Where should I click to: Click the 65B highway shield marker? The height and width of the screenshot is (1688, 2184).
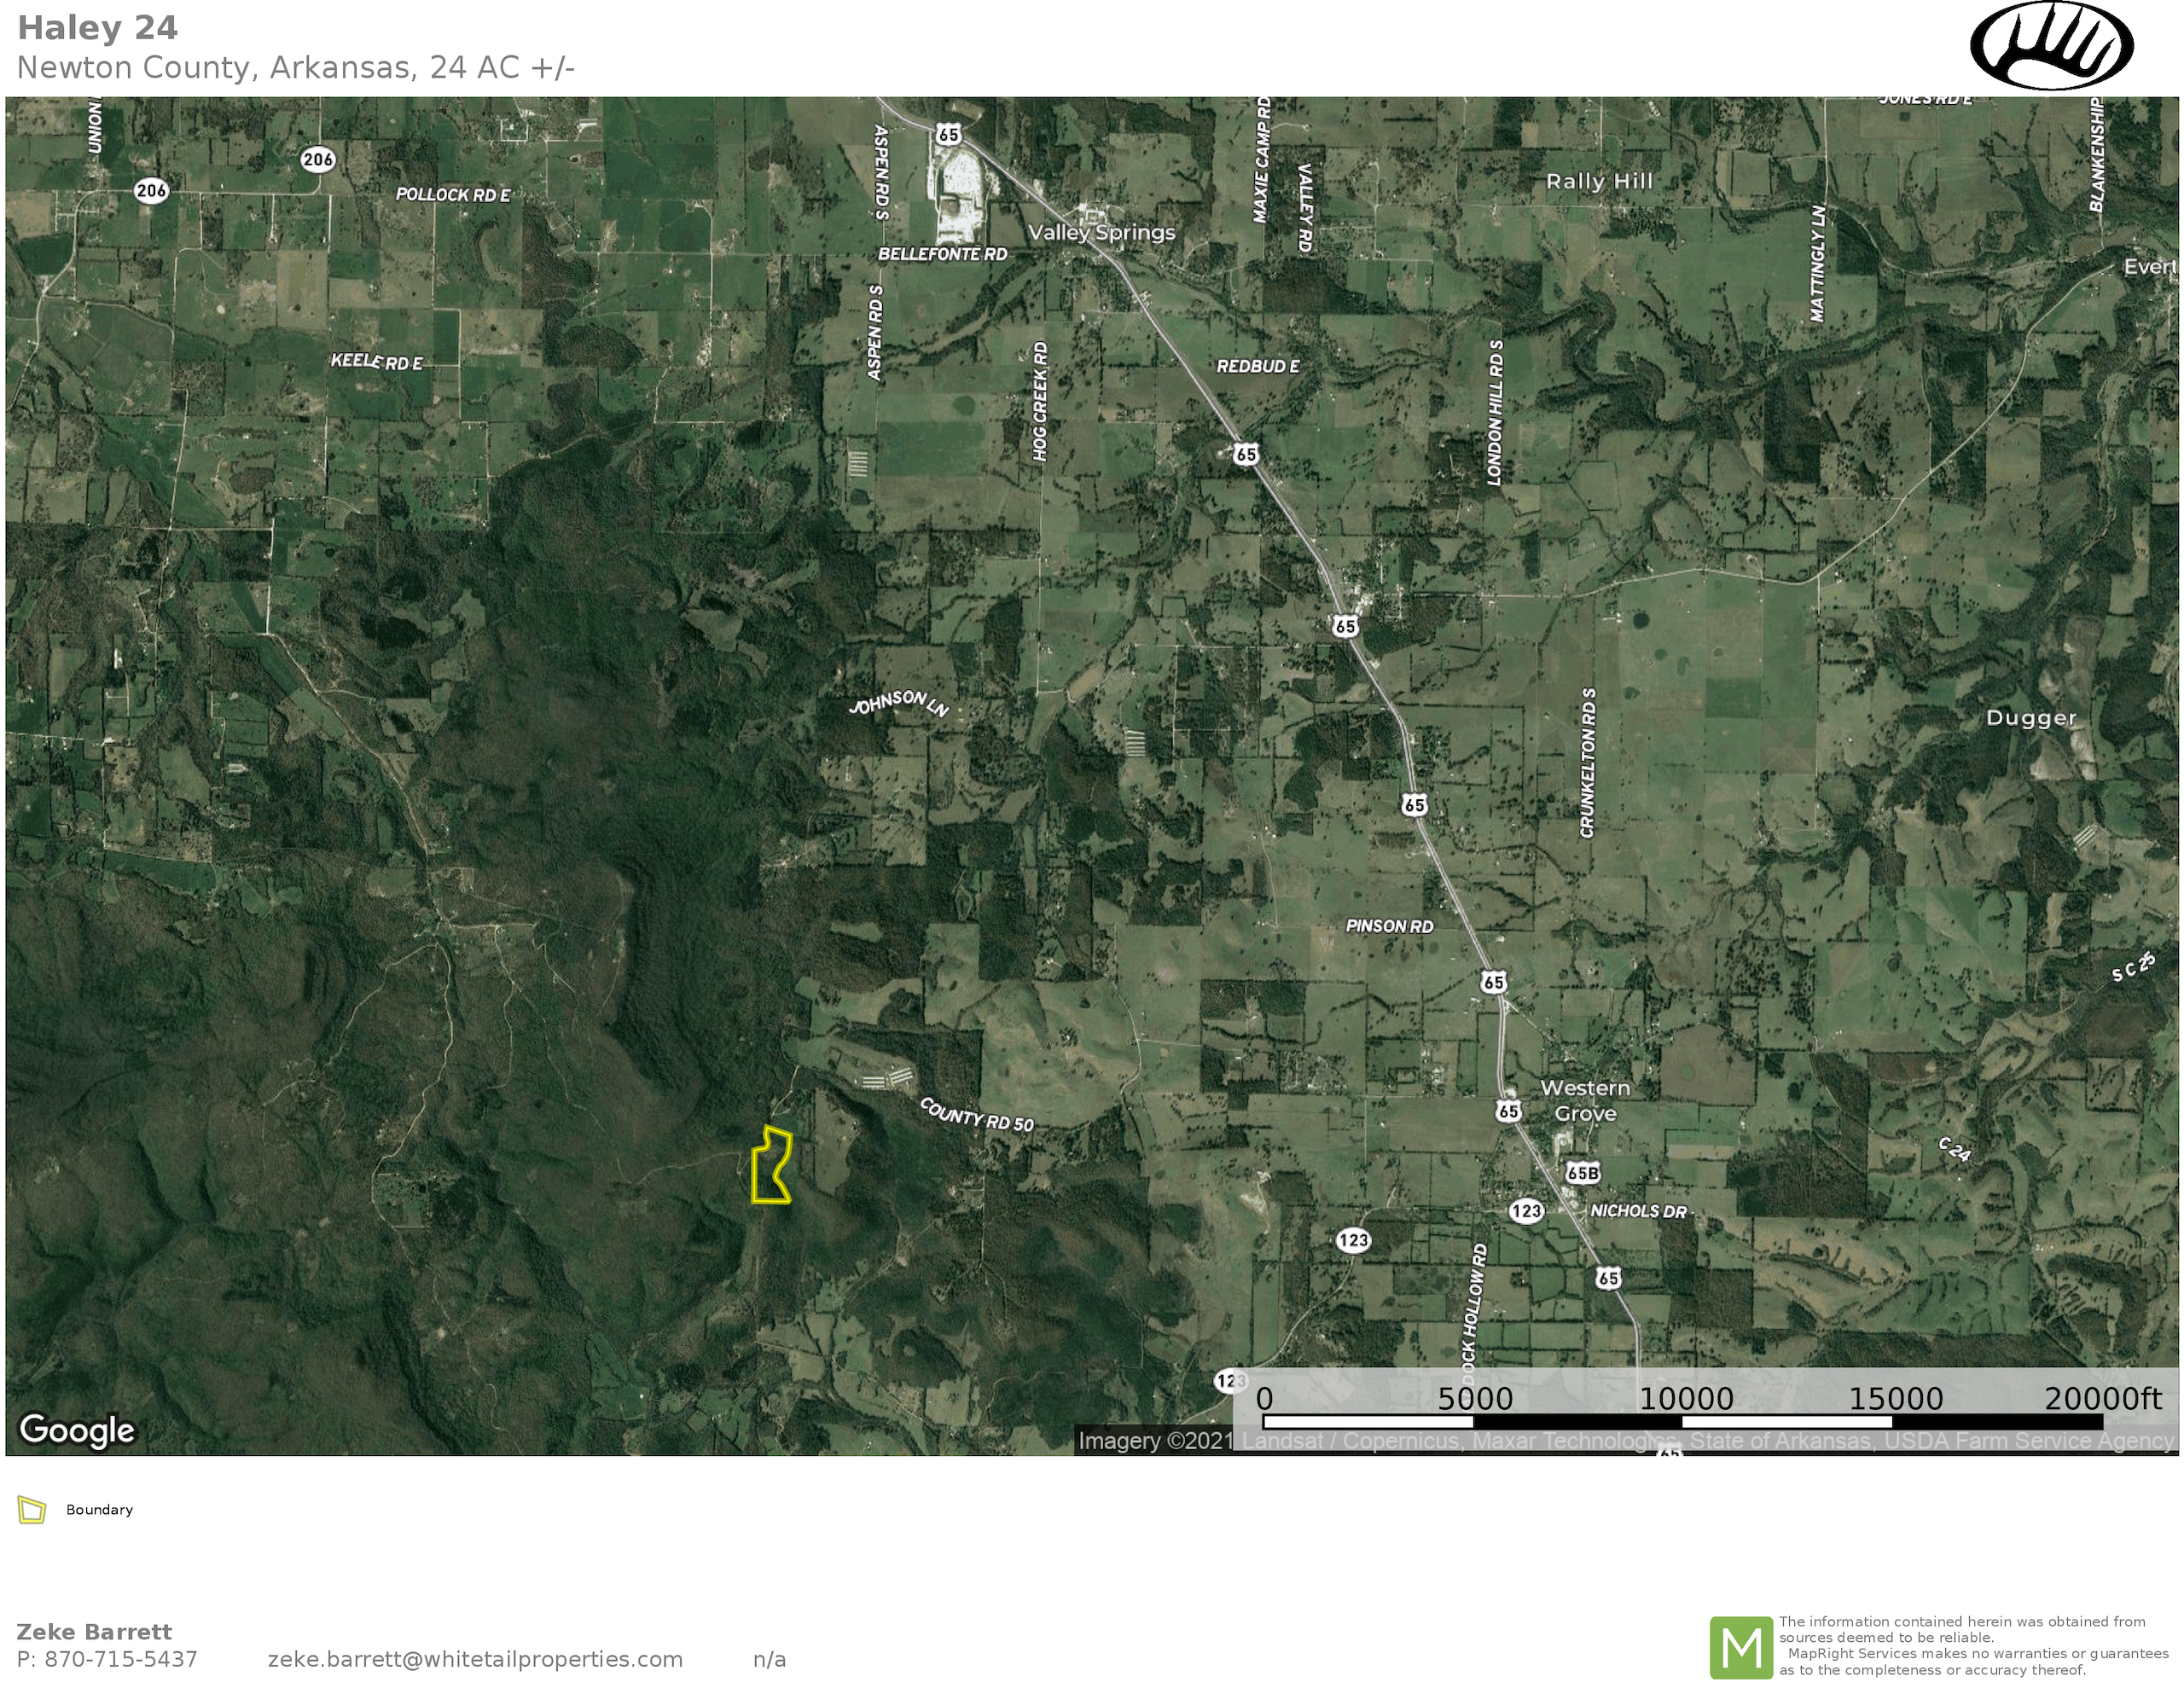point(1583,1173)
